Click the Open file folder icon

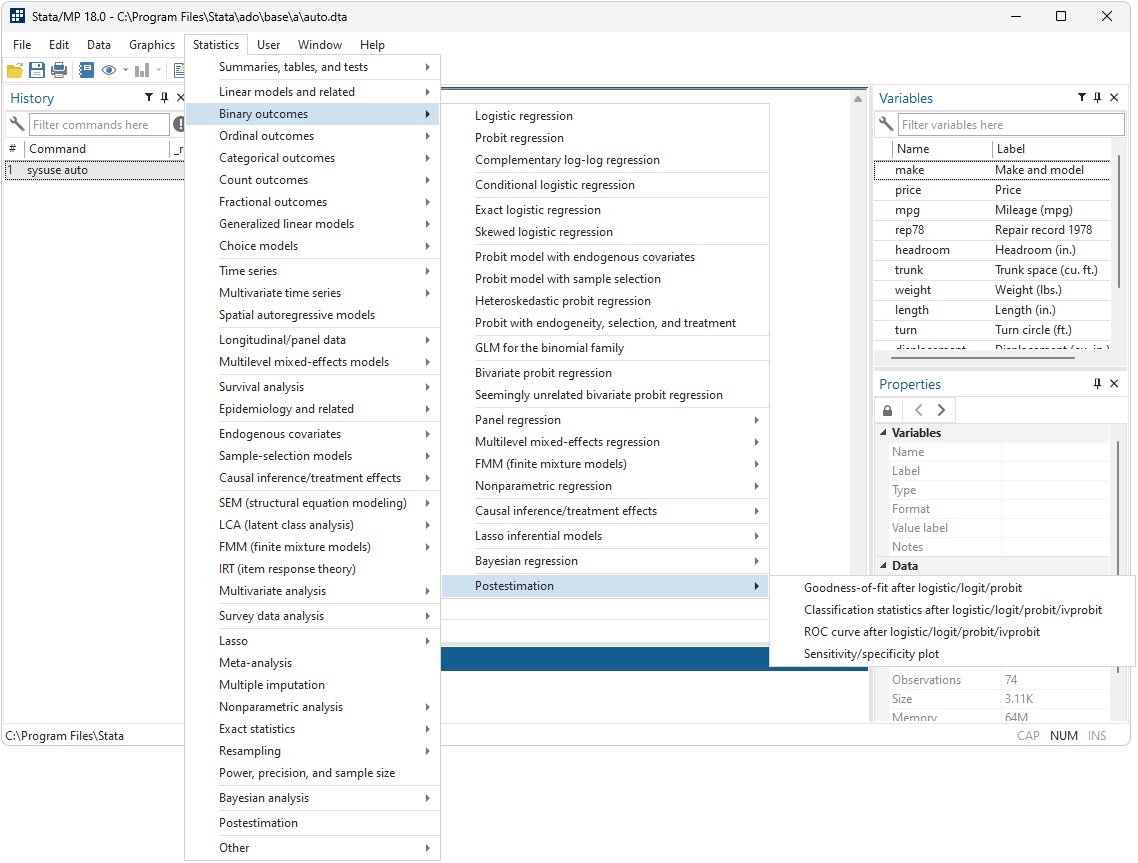tap(15, 70)
